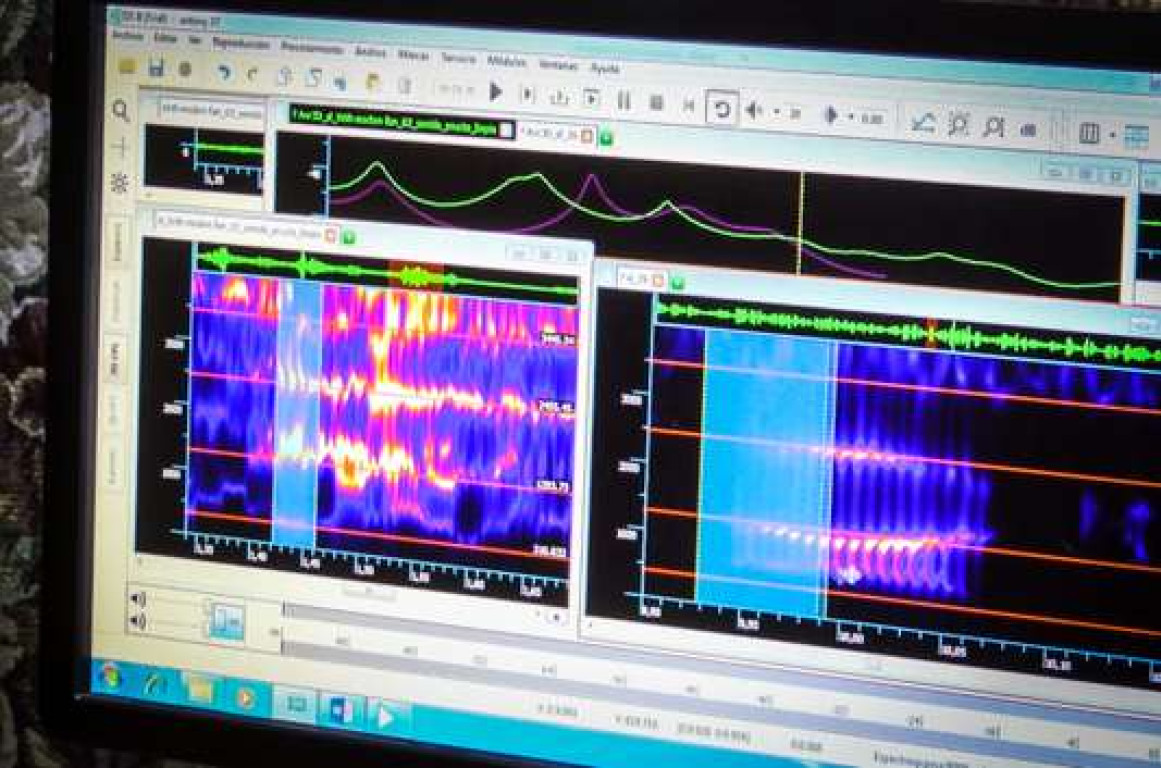Mute the top speaker icon at bottom-left
The image size is (1161, 768).
tap(138, 599)
